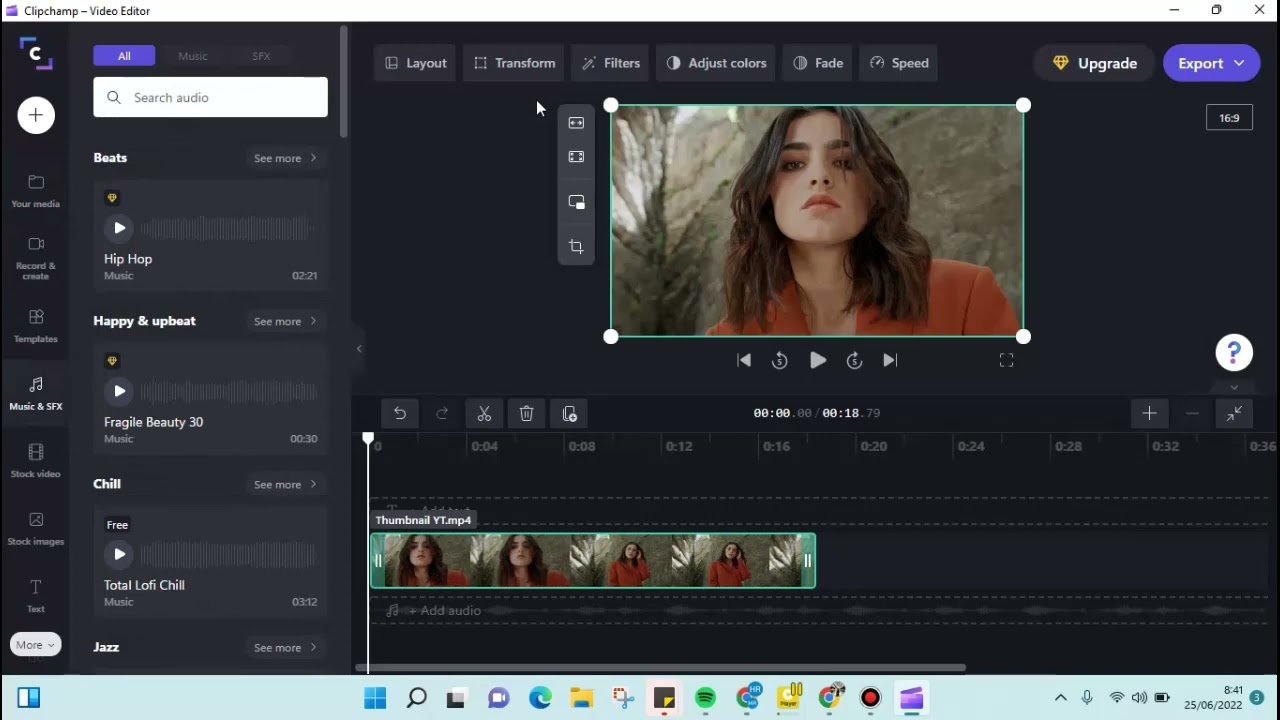1280x720 pixels.
Task: Preview the Hip Hop track
Action: coord(119,228)
